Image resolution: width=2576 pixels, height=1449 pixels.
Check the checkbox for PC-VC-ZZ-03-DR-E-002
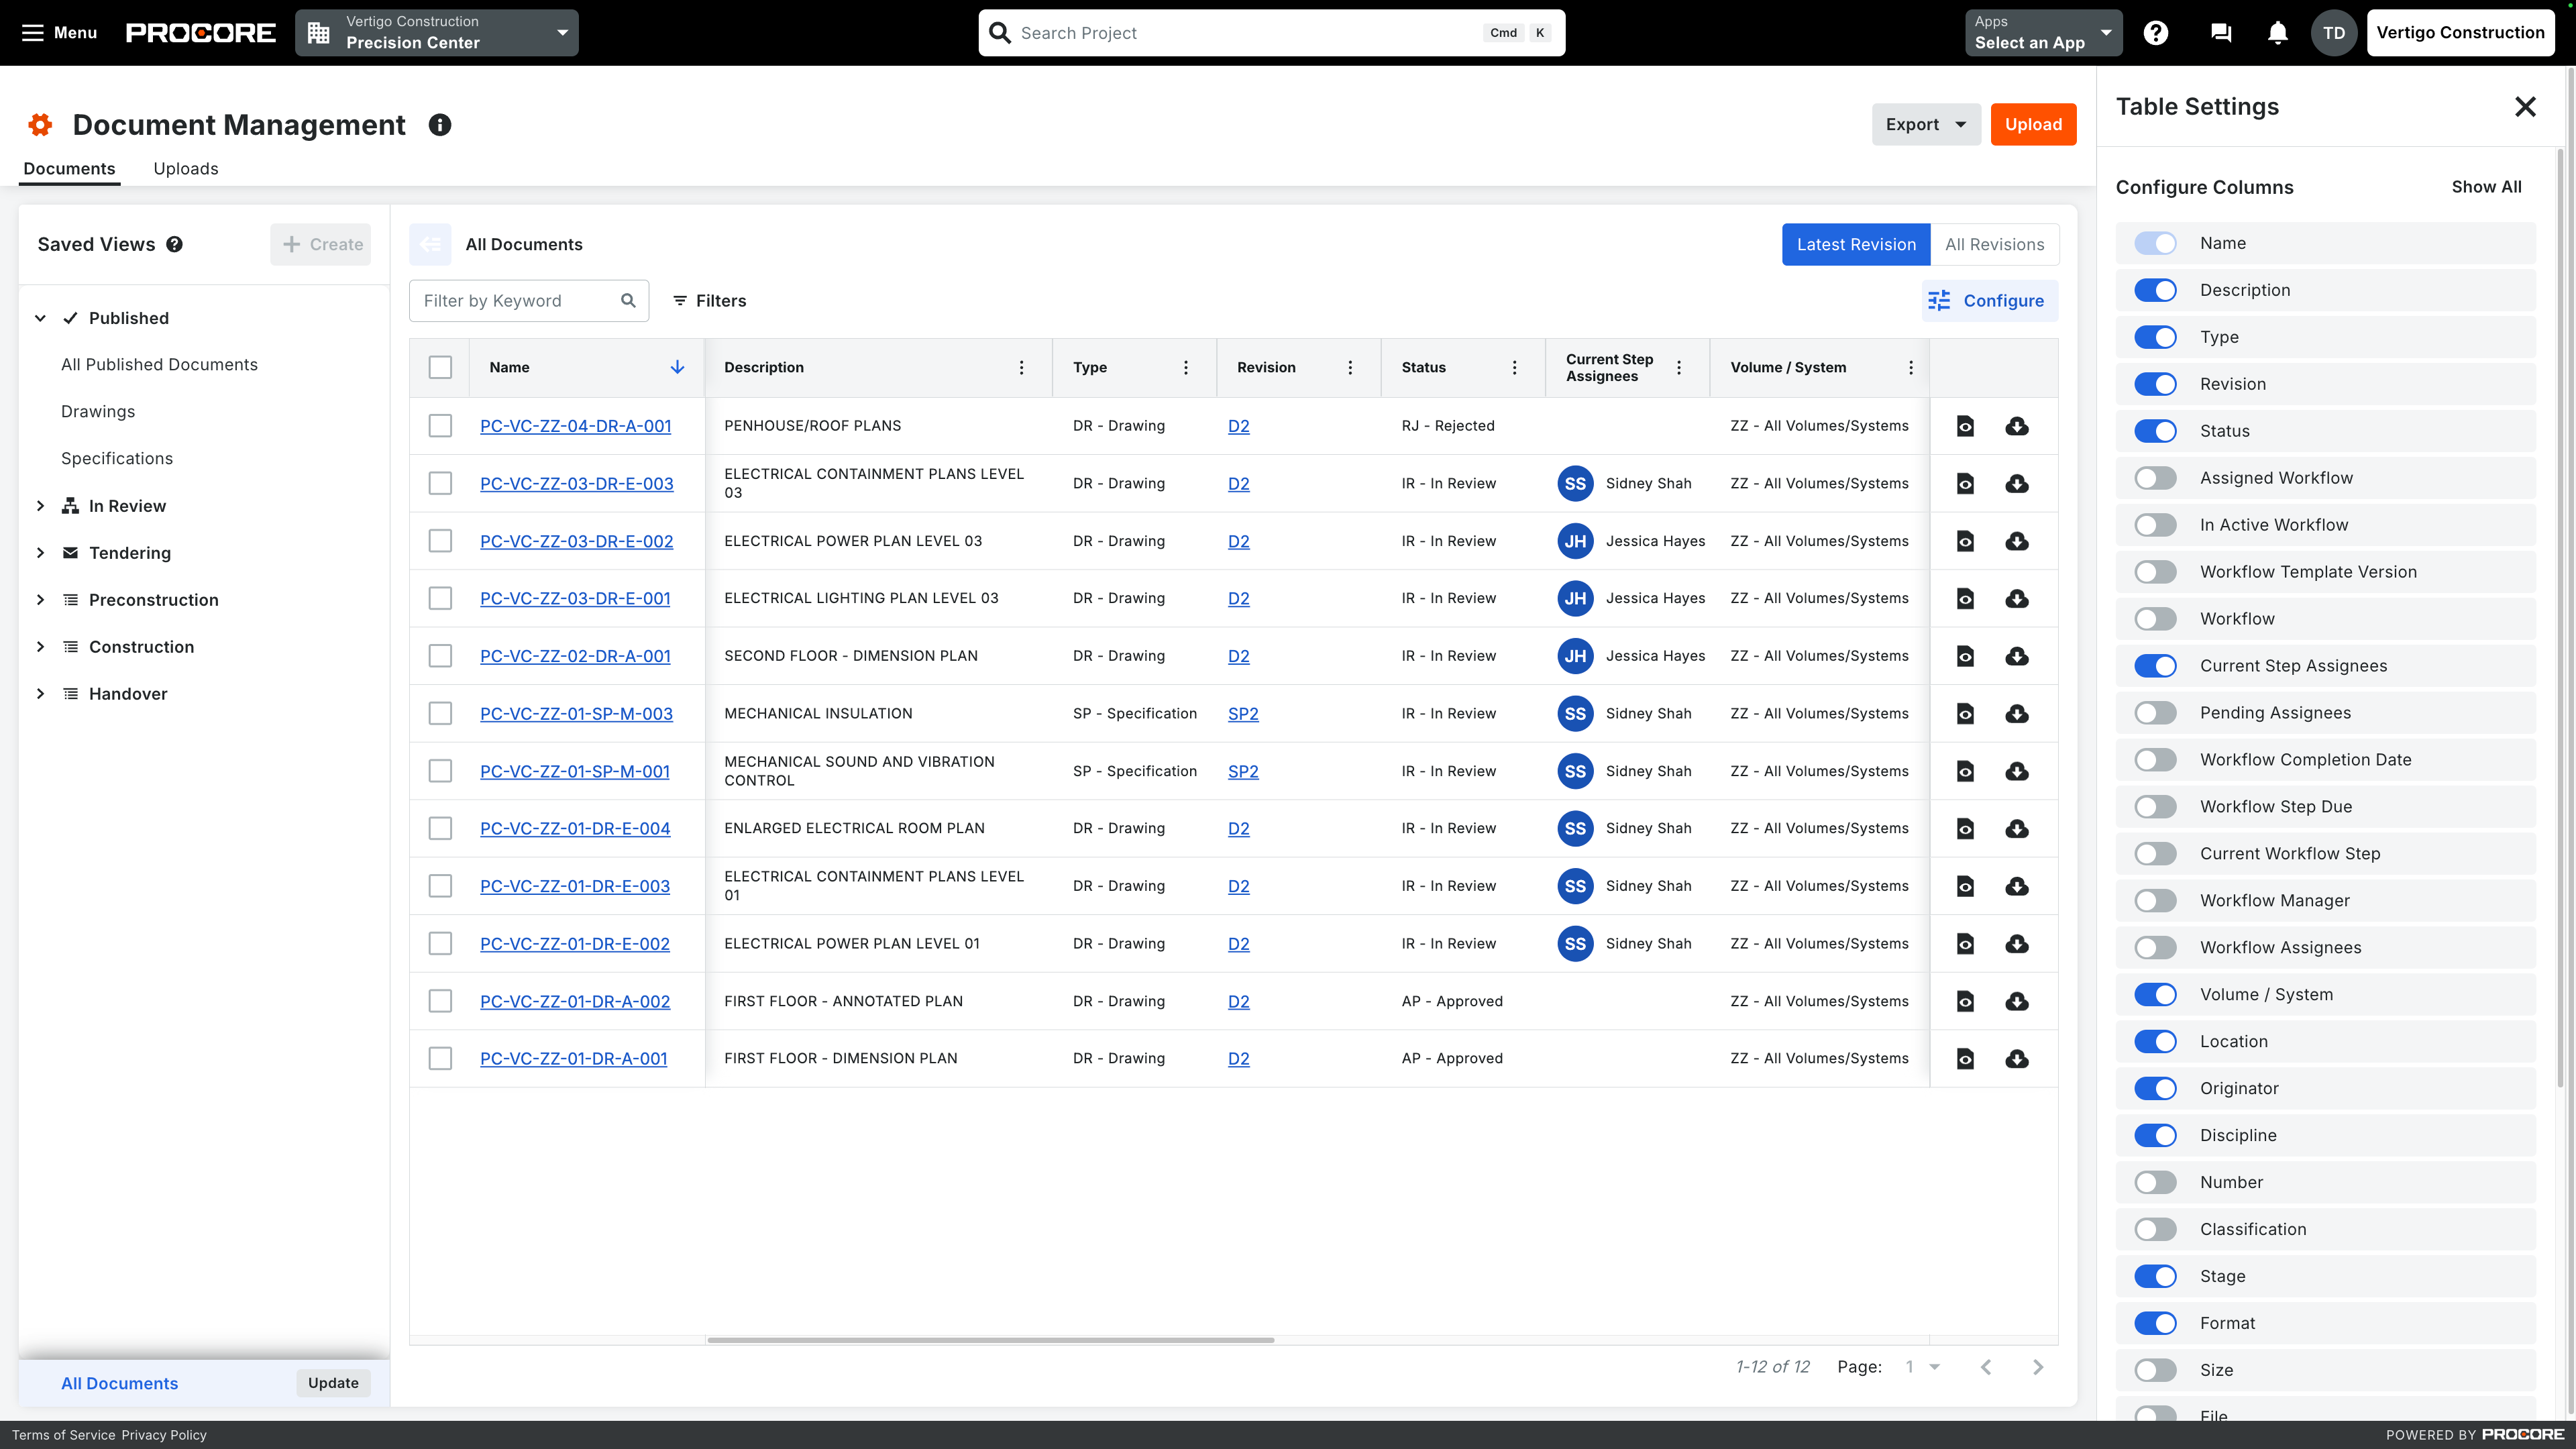coord(440,540)
